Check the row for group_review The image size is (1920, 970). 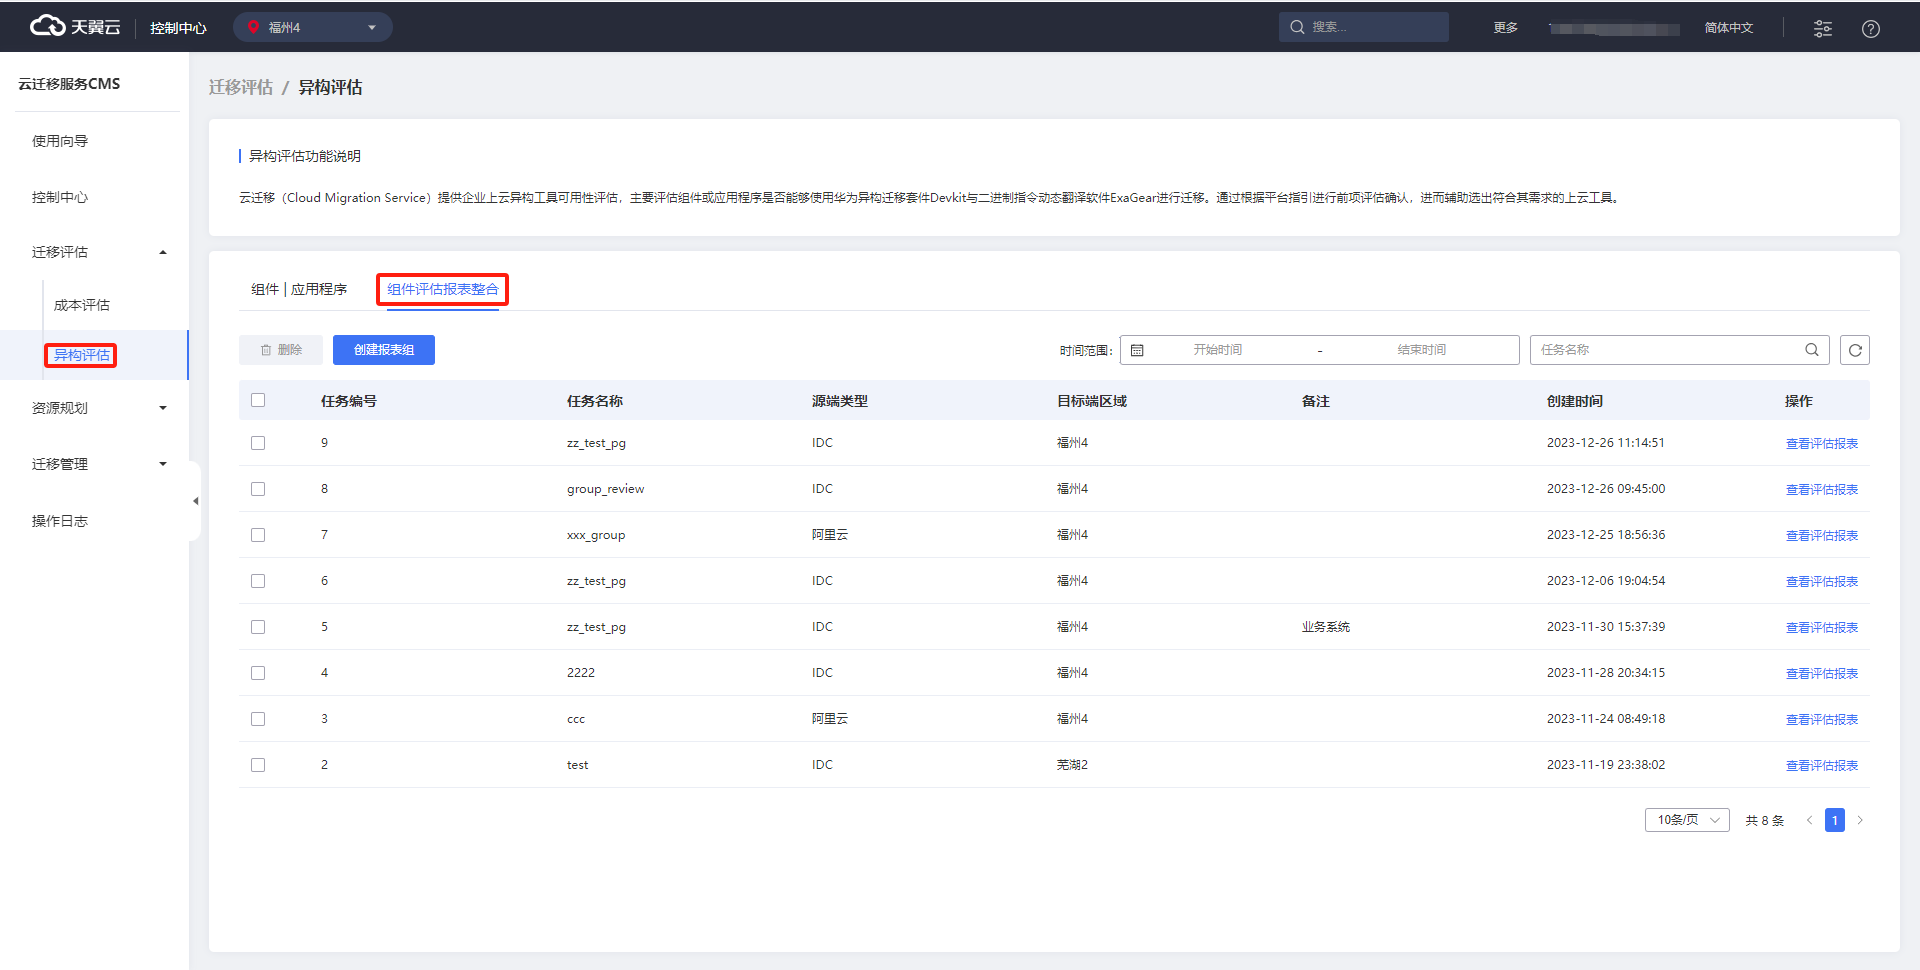pyautogui.click(x=258, y=489)
